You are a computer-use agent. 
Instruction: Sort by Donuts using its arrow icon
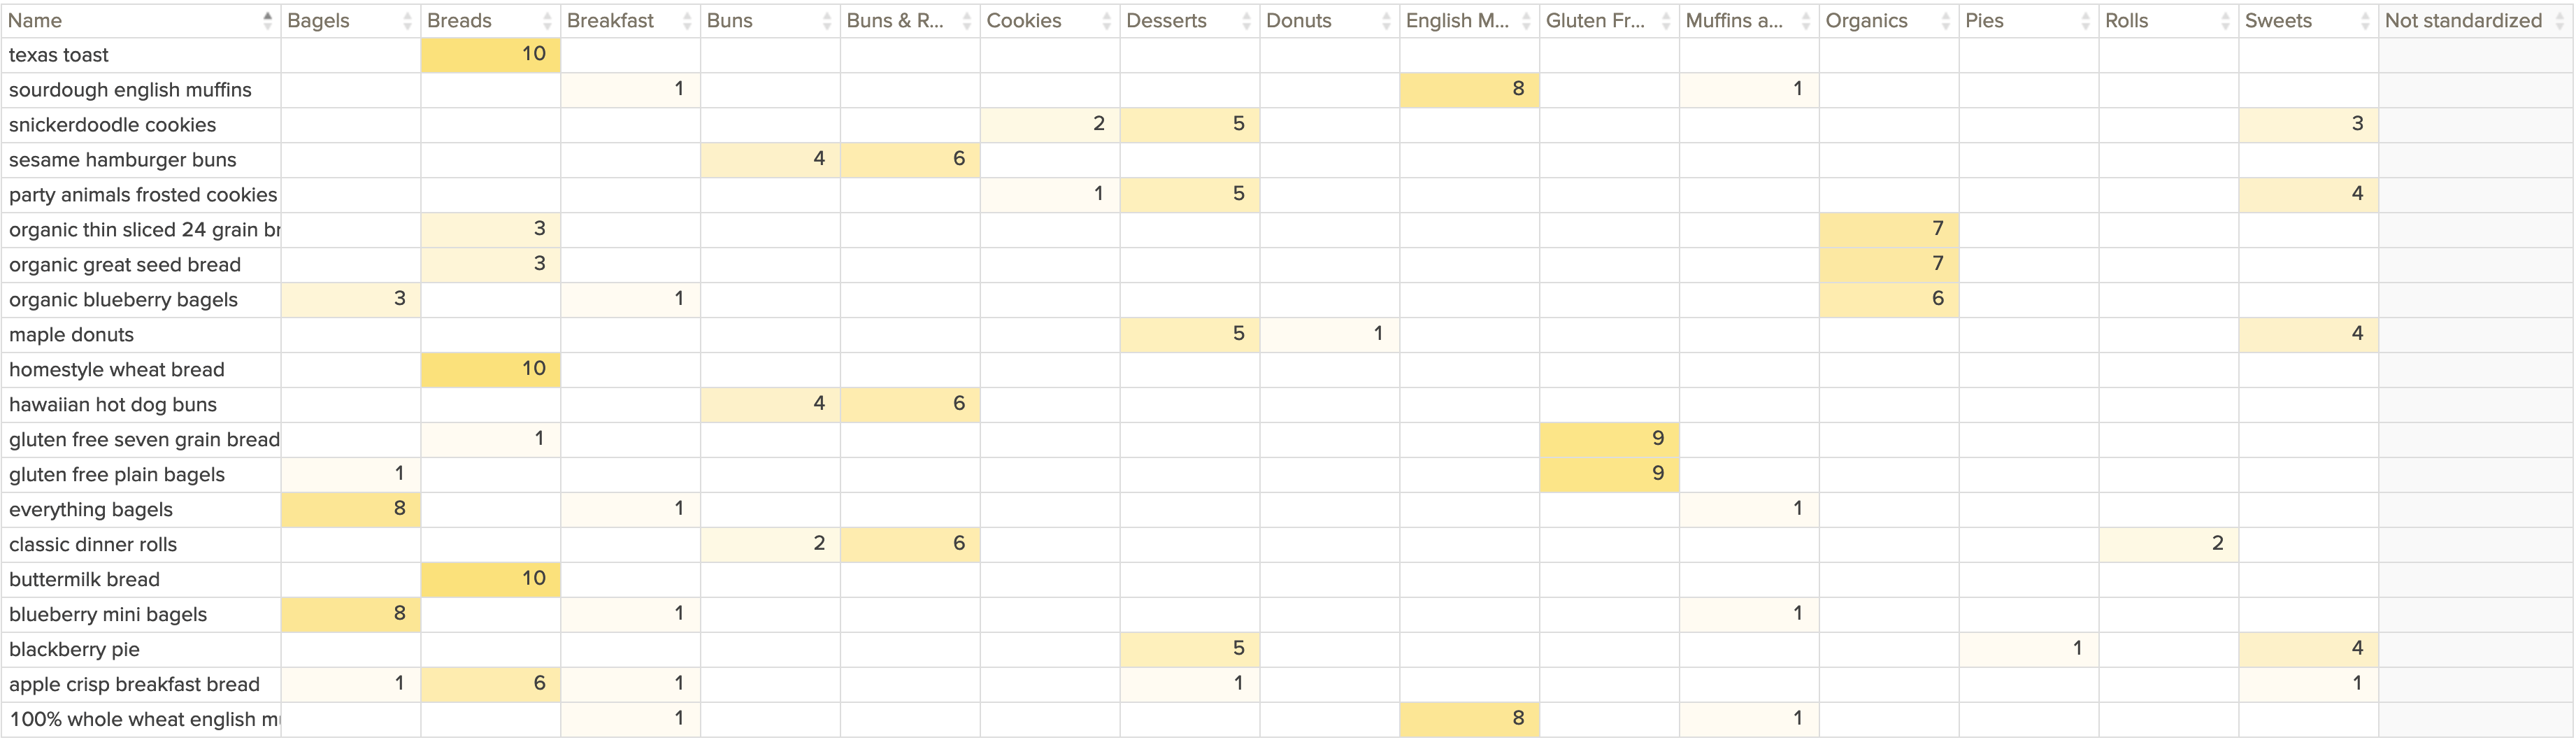pos(1386,21)
